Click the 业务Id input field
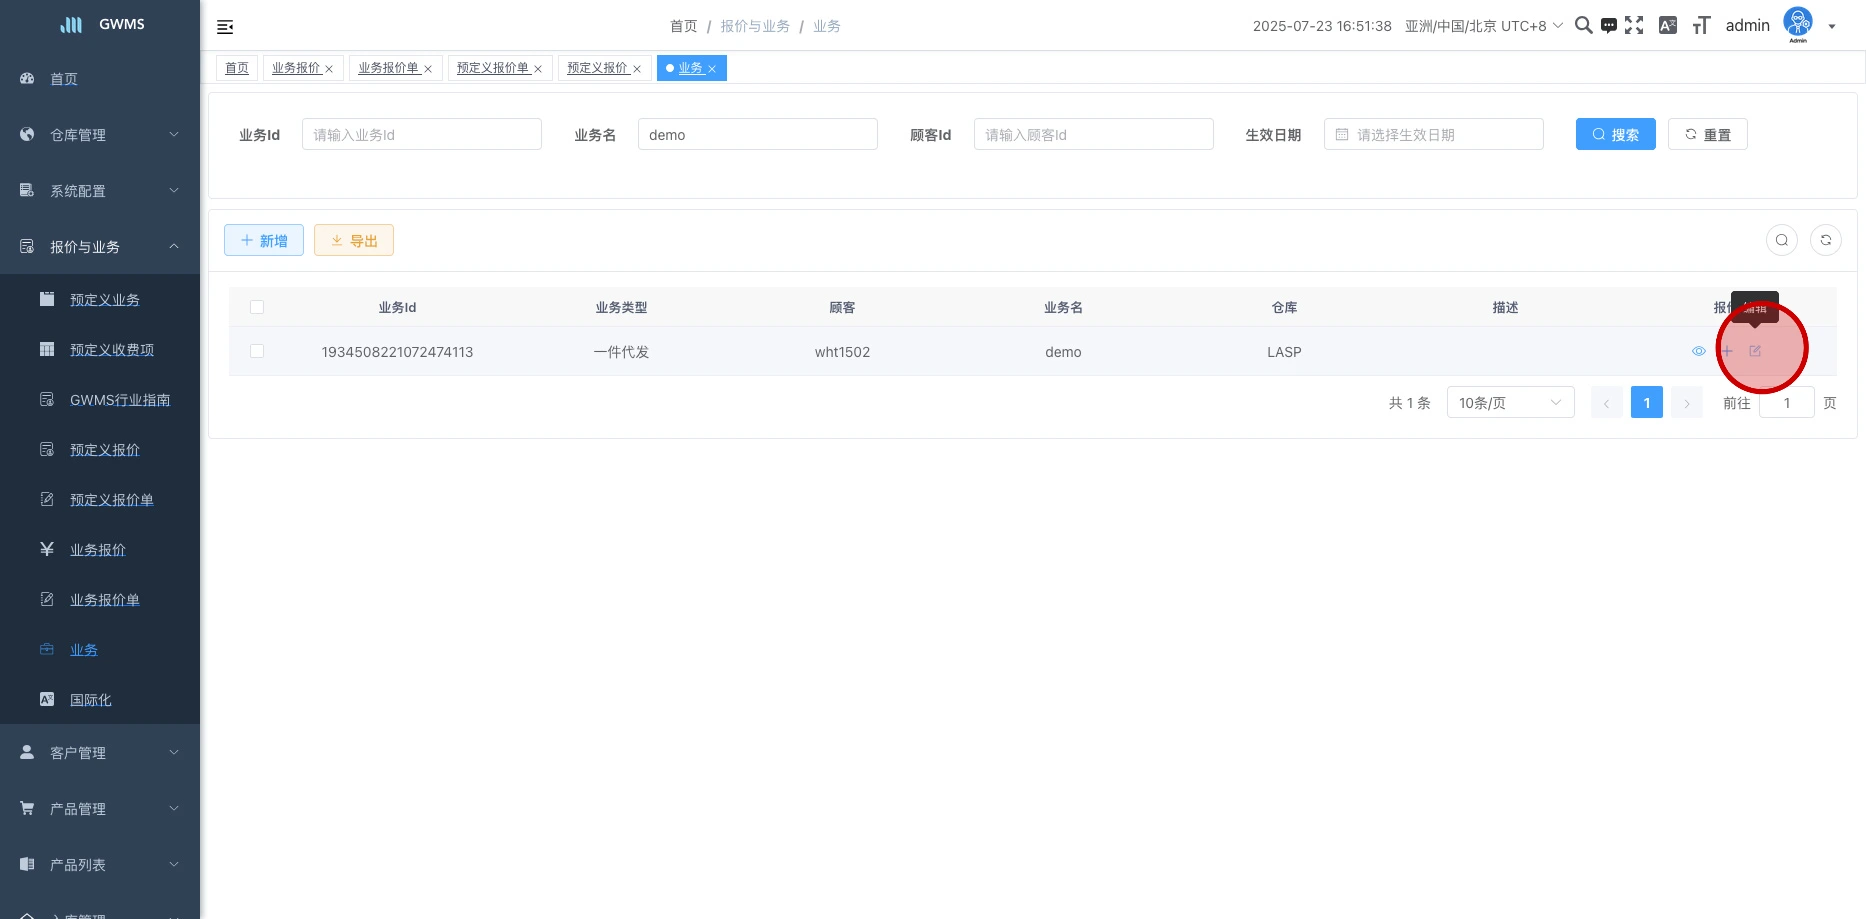1866x919 pixels. (421, 135)
